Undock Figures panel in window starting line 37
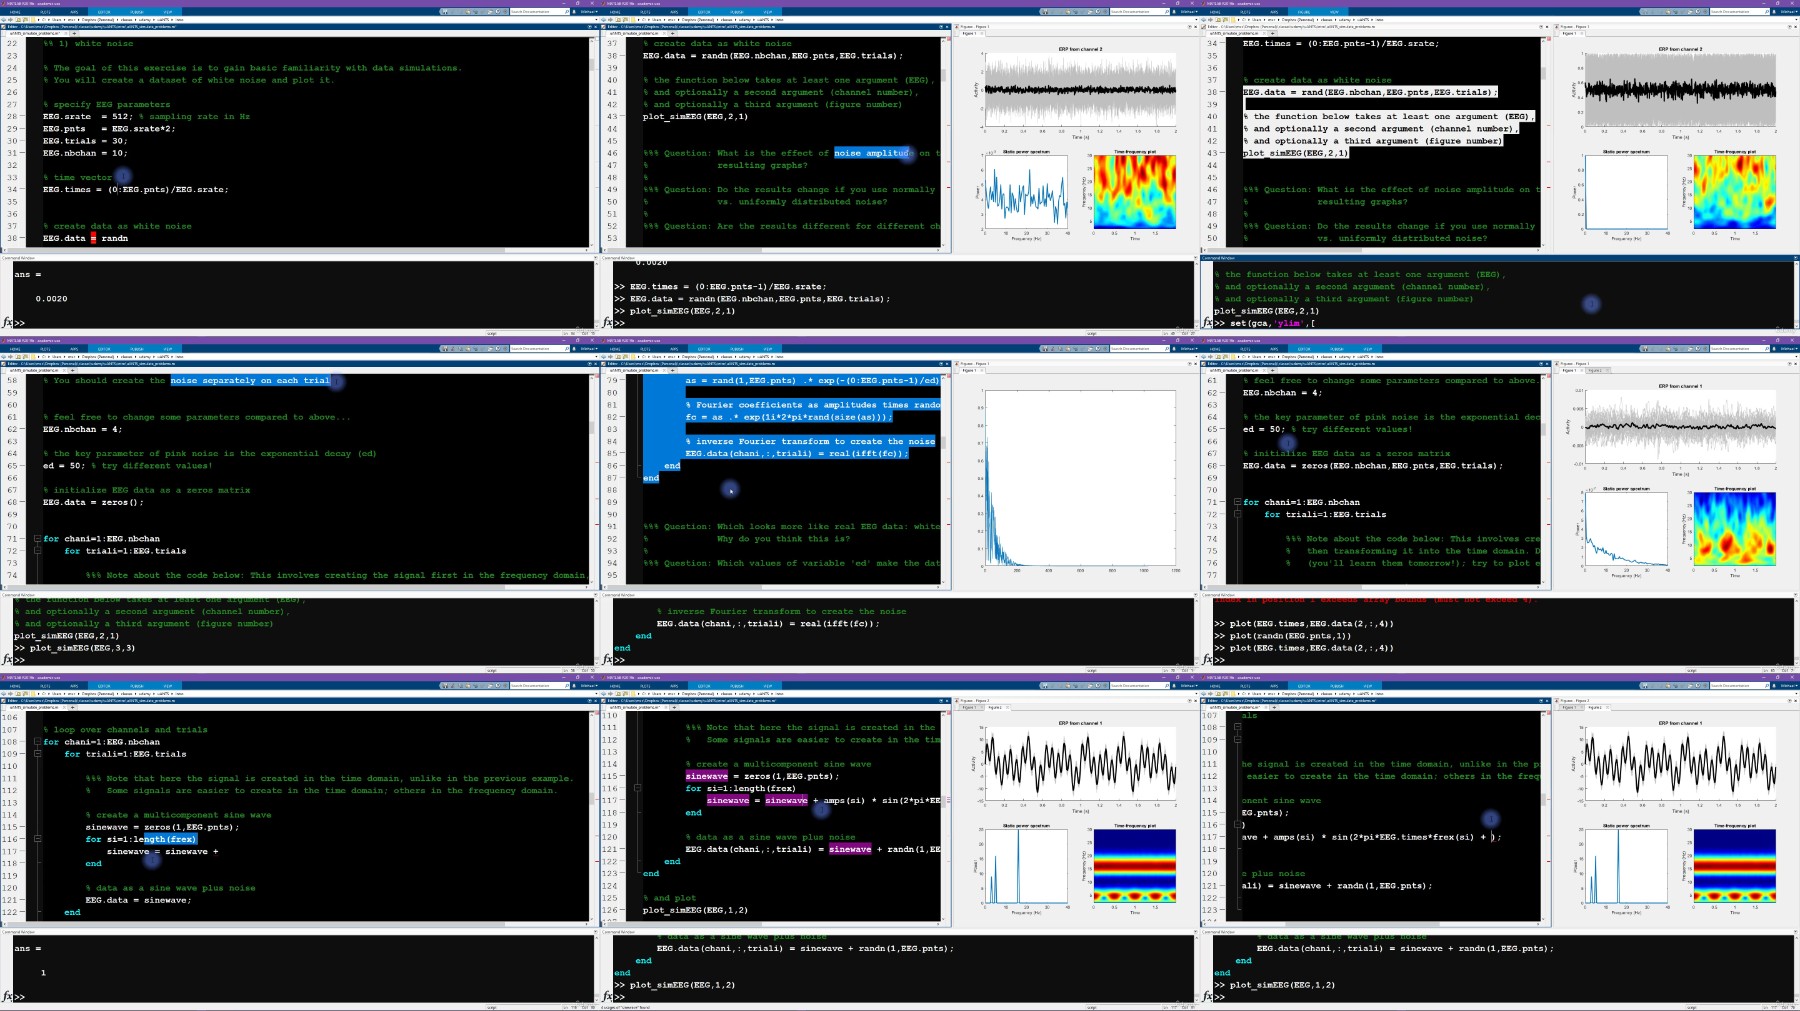 tap(1189, 27)
